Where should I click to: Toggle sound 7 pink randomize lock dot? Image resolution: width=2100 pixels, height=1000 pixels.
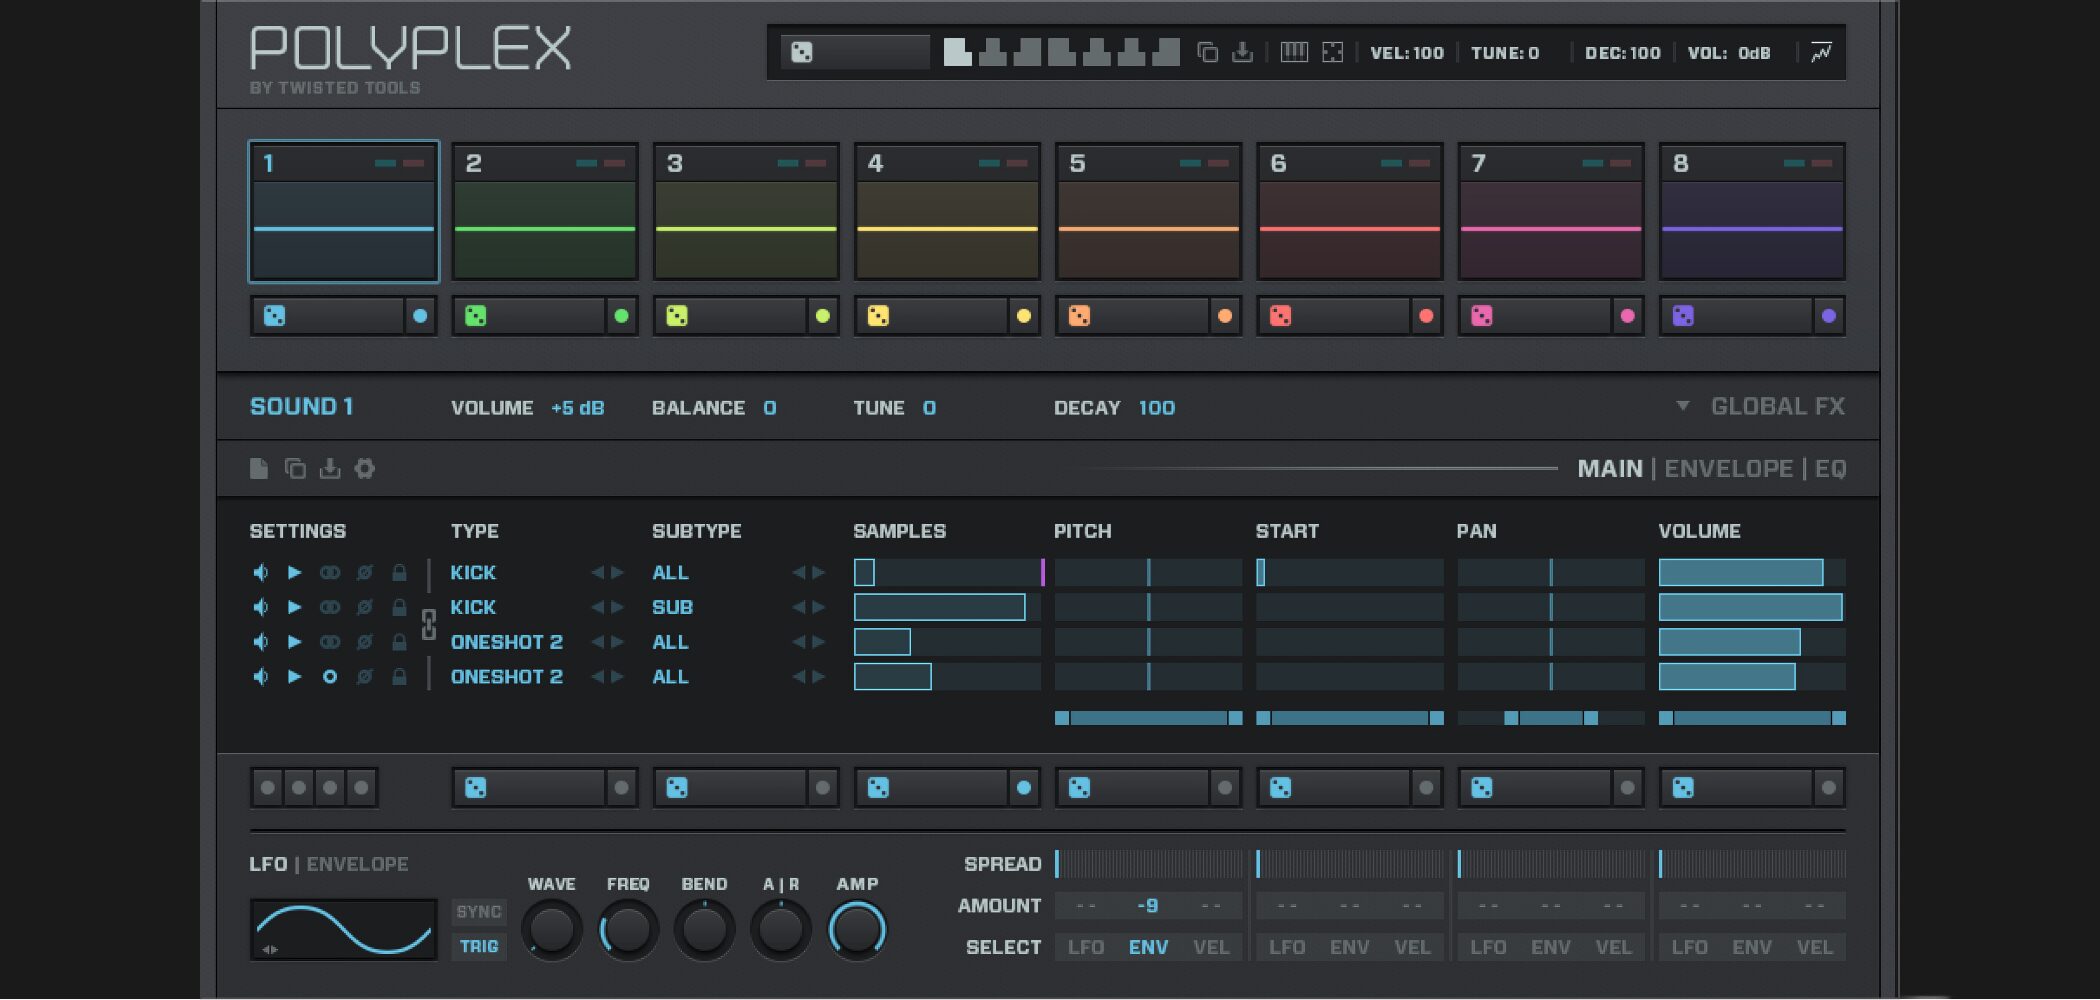pyautogui.click(x=1627, y=316)
